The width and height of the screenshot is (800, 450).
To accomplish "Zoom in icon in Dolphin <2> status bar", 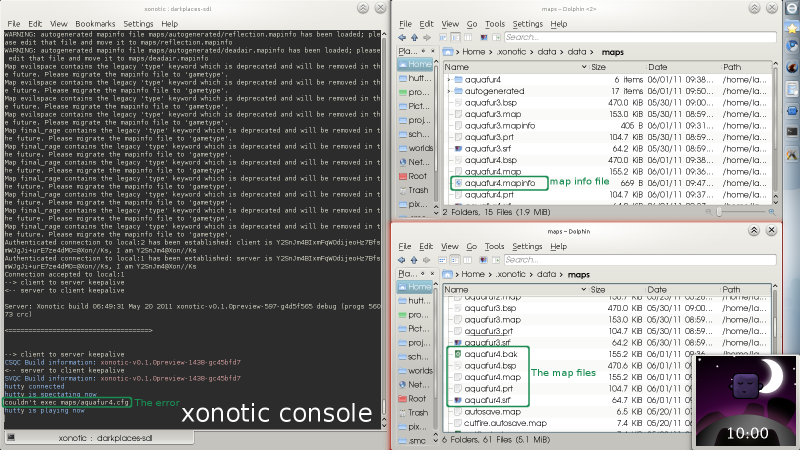I will (x=771, y=212).
